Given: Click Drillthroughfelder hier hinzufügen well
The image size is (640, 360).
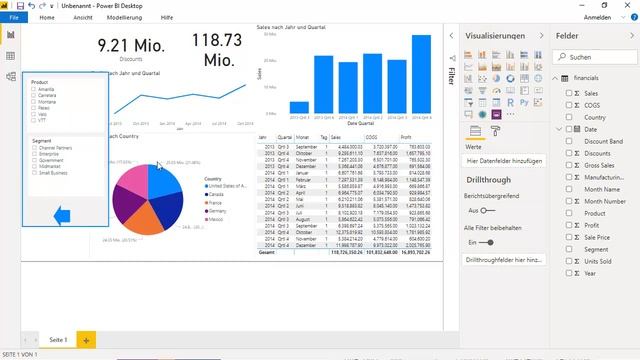Looking at the screenshot, I should (x=504, y=260).
